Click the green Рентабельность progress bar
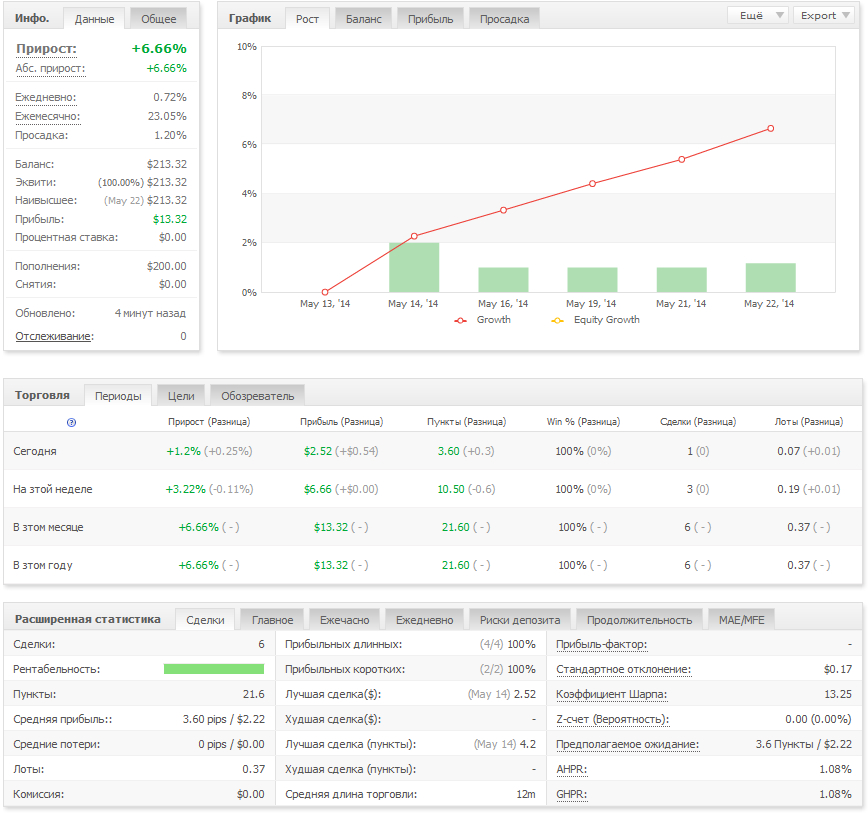 coord(214,669)
